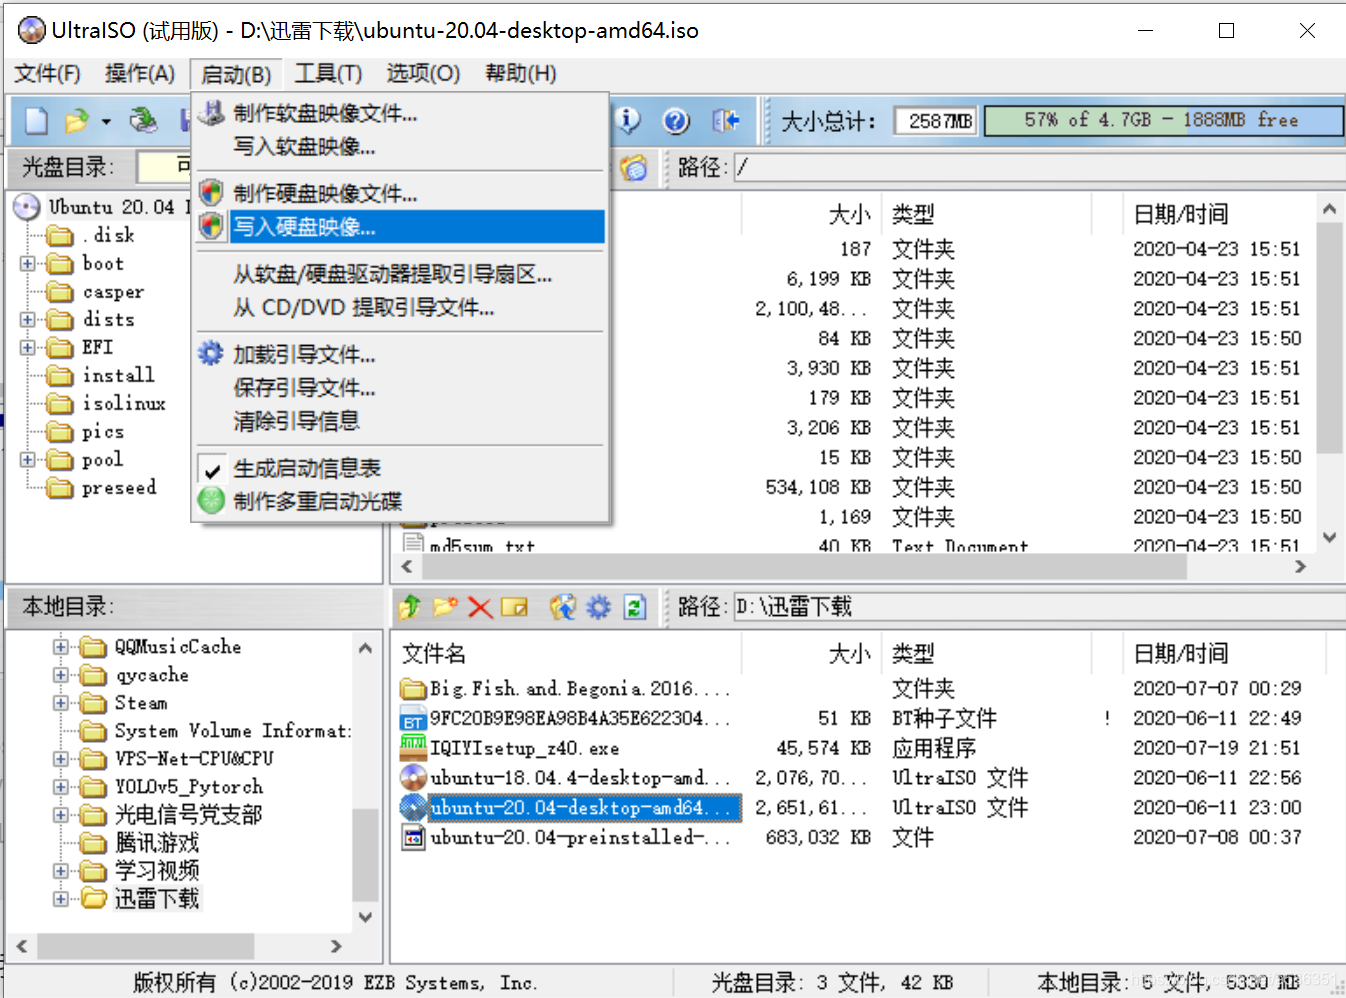Click the BT icon of 9FC20B9E98EA file

click(413, 718)
